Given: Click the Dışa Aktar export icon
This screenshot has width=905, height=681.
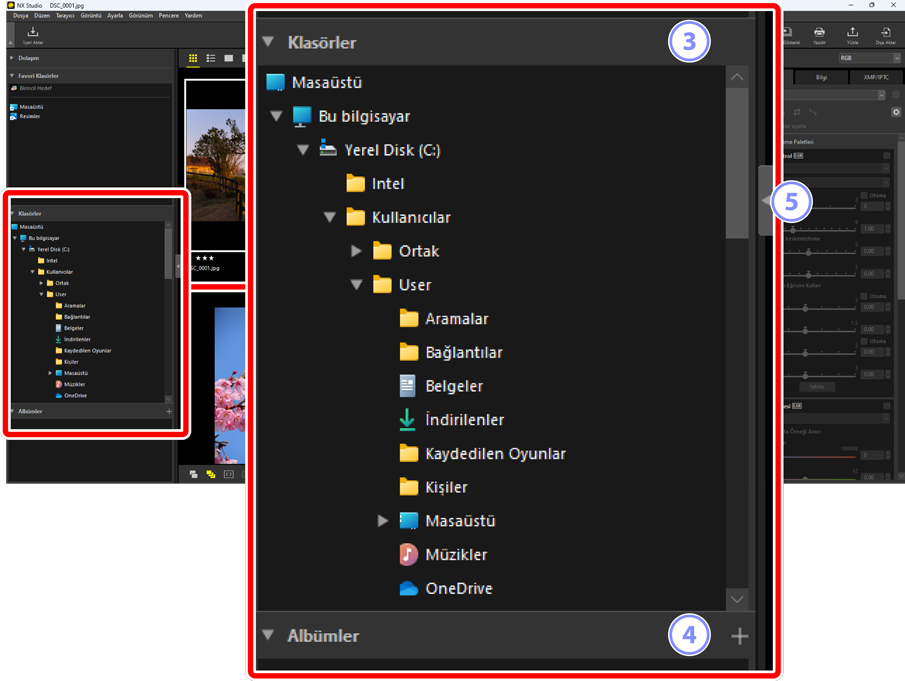Looking at the screenshot, I should 886,35.
